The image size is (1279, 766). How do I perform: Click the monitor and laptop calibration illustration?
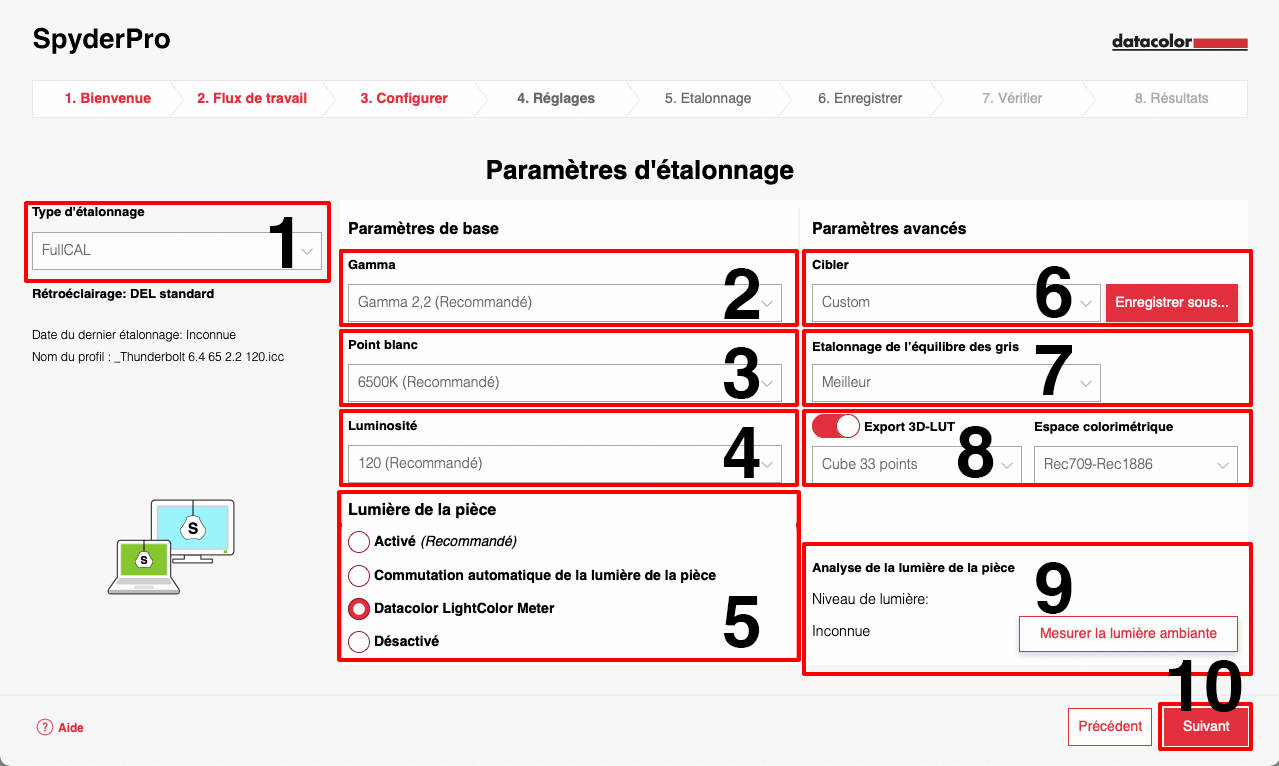tap(171, 547)
